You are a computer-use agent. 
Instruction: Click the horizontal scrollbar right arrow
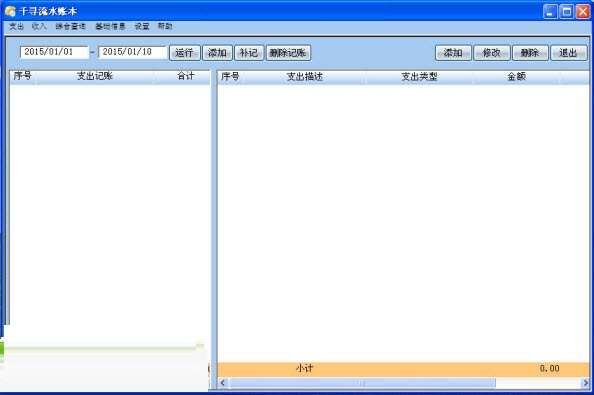[586, 383]
